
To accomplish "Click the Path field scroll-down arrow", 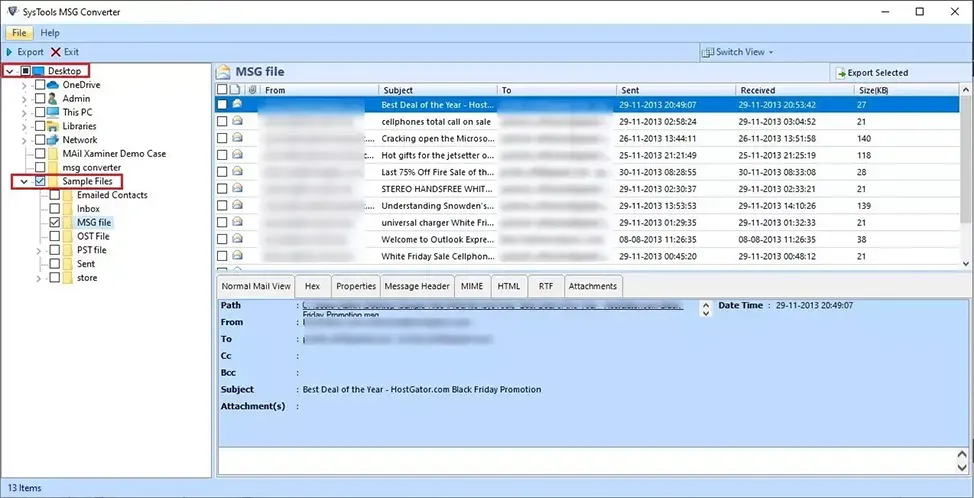I will (x=705, y=314).
